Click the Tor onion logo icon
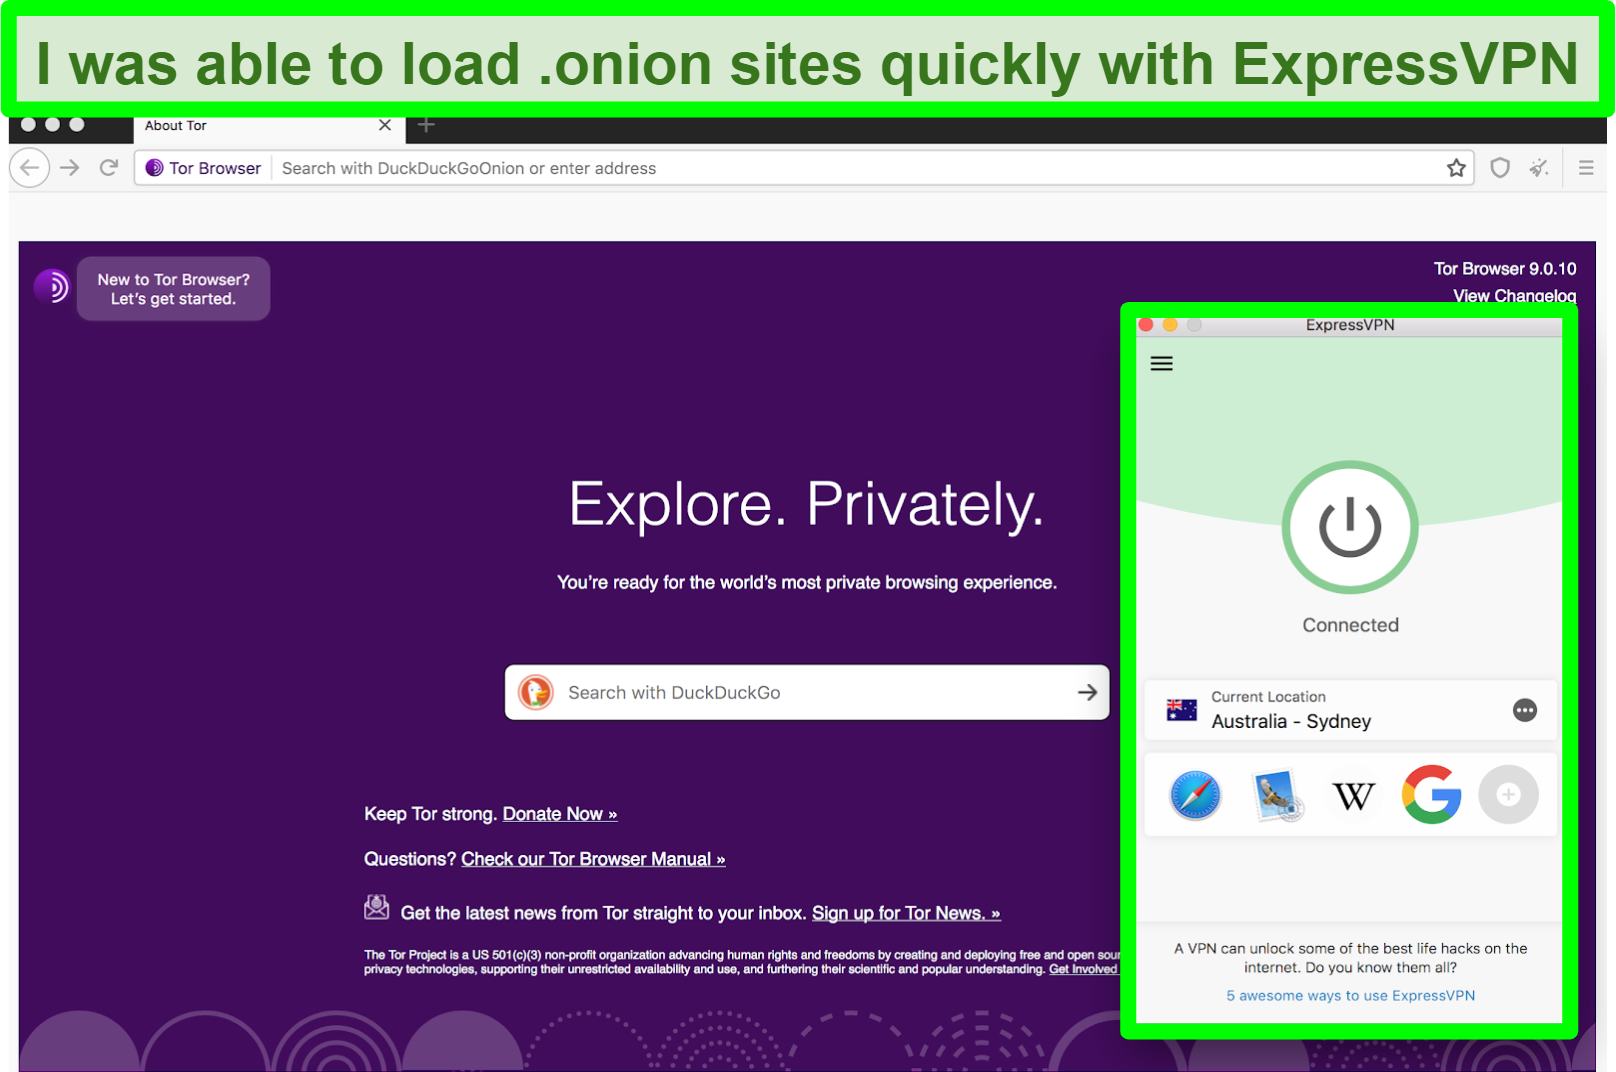1616x1072 pixels. click(52, 287)
